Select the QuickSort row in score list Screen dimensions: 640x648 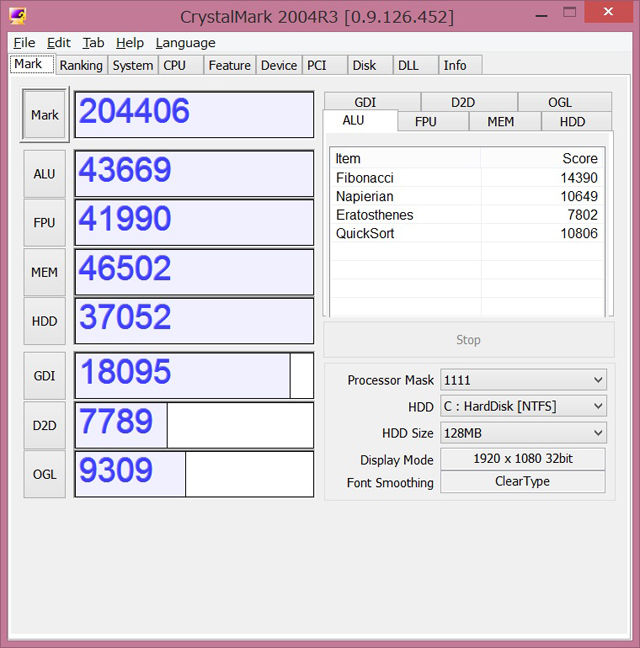[467, 233]
